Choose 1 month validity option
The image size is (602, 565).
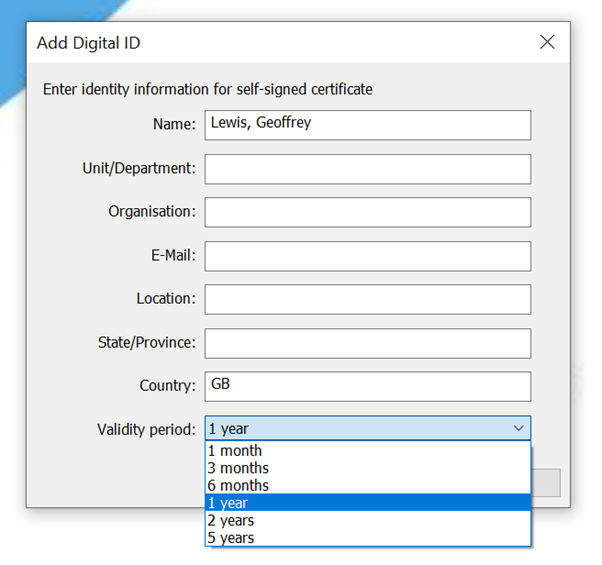pos(368,451)
